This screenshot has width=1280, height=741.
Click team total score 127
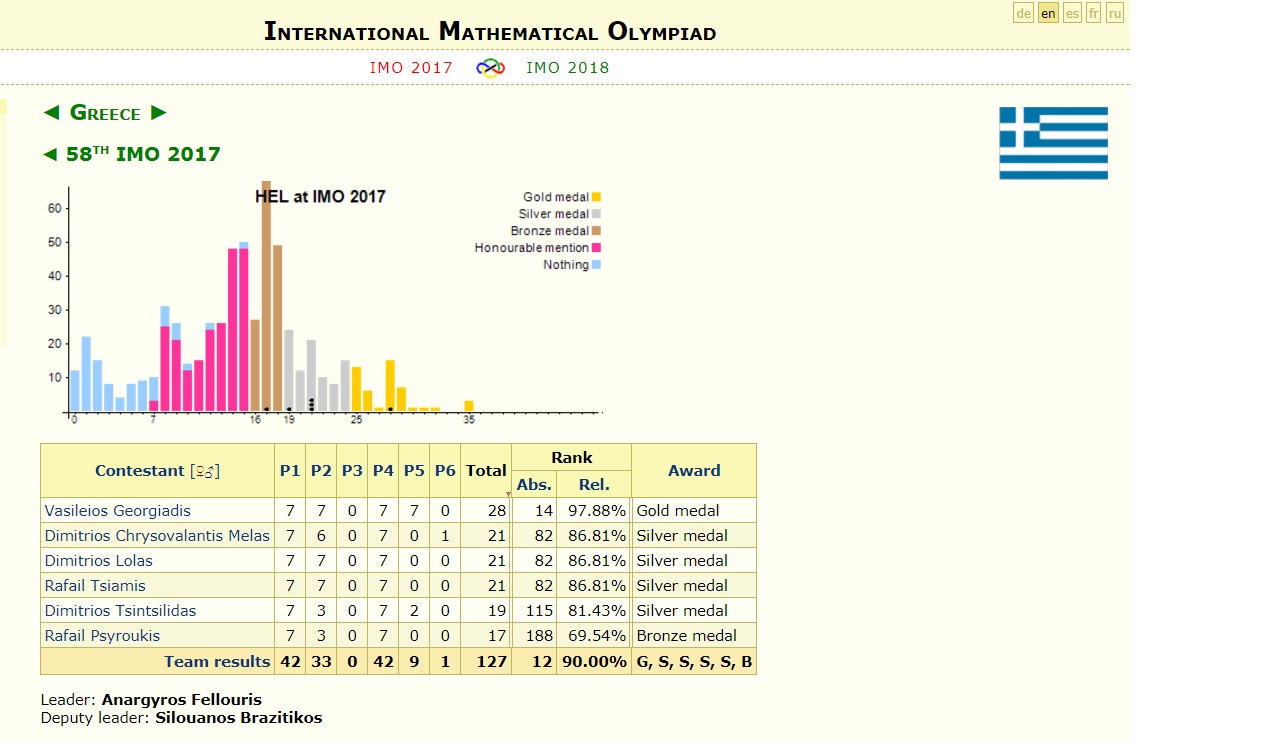tap(486, 662)
